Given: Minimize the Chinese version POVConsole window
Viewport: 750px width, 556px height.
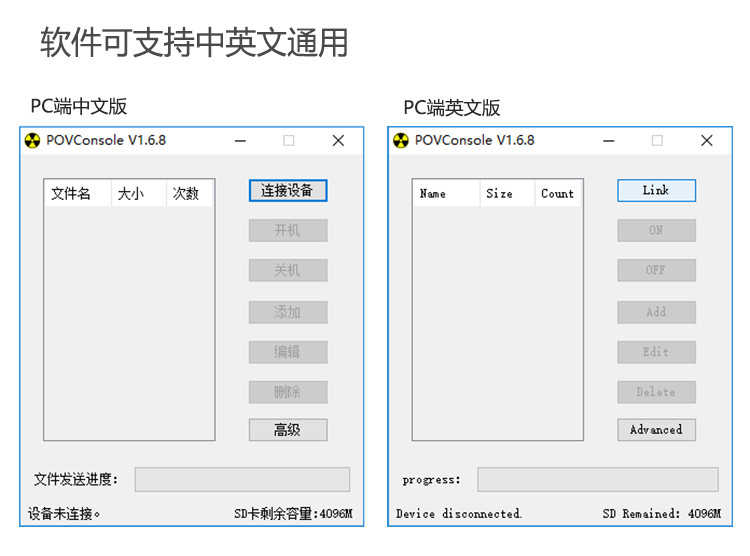Looking at the screenshot, I should point(240,141).
